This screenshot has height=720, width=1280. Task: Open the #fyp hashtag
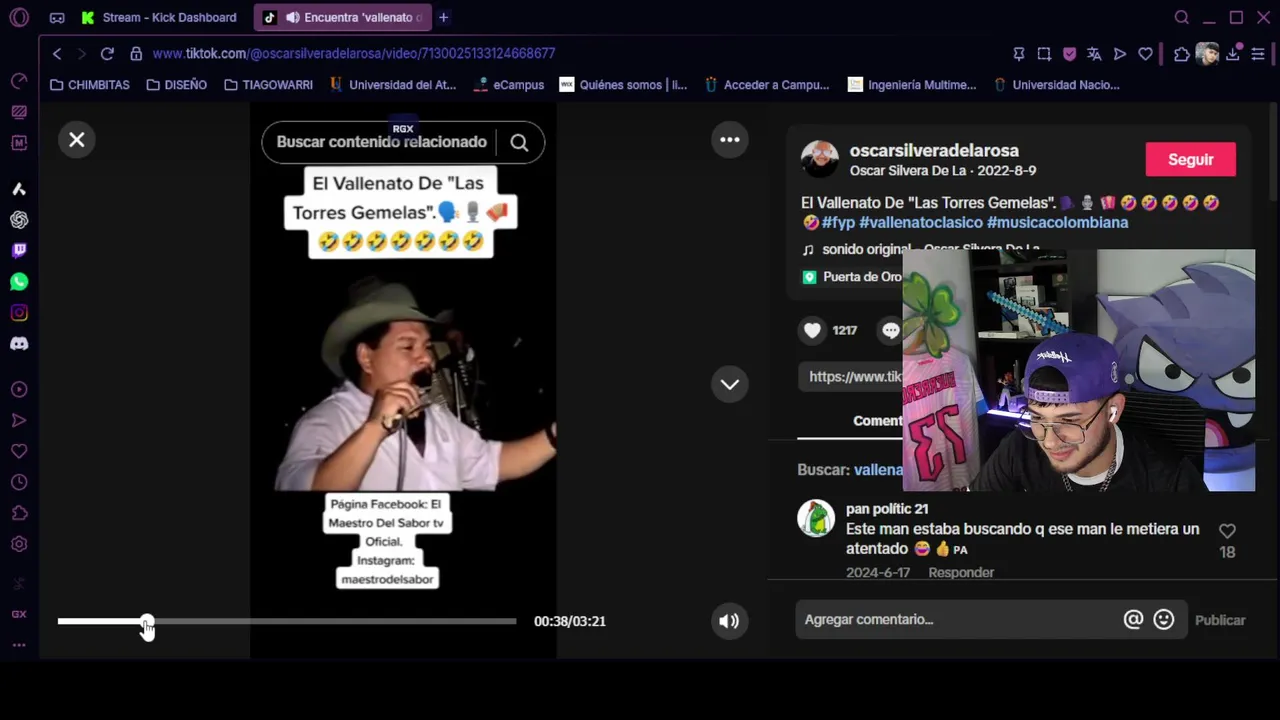838,222
